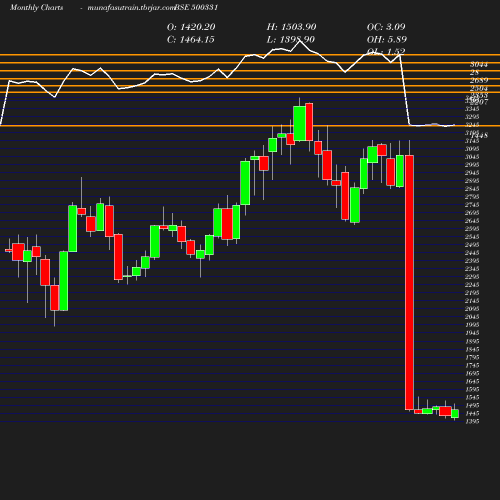Click the "Monthly Charts" title text
The height and width of the screenshot is (500, 500).
(x=37, y=7)
